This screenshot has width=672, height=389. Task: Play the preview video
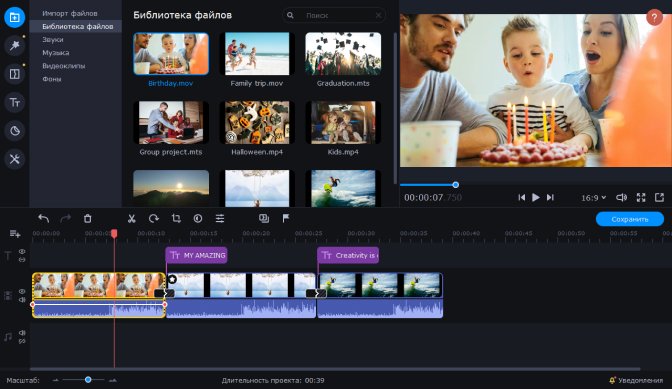536,197
